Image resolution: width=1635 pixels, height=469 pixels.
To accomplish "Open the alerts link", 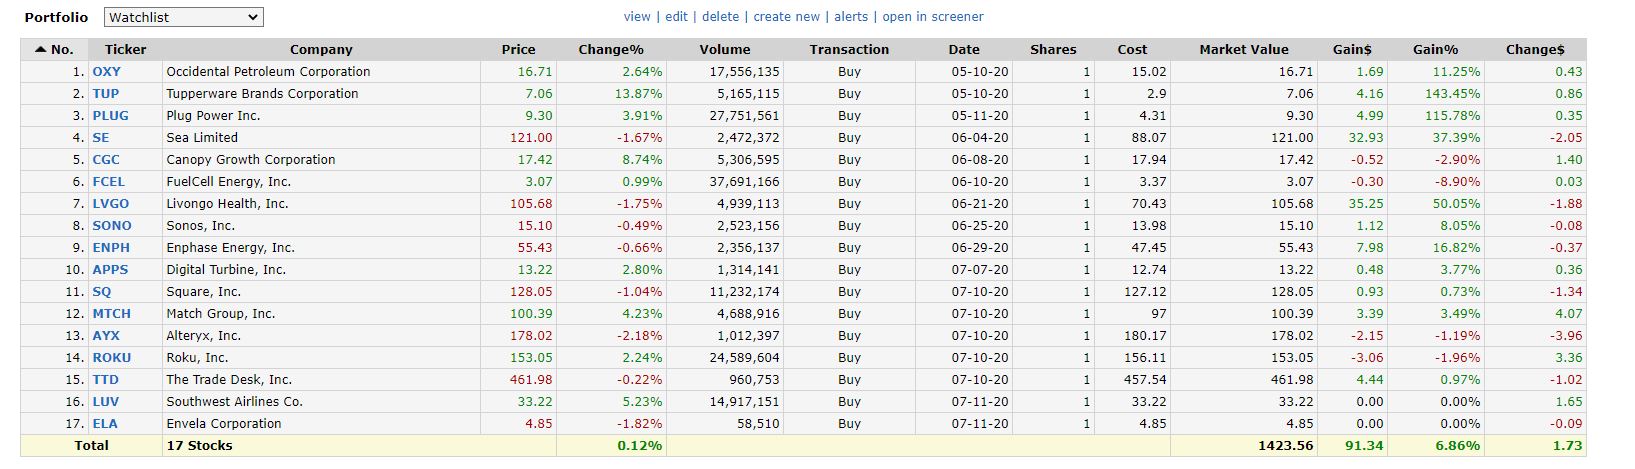I will [x=851, y=17].
